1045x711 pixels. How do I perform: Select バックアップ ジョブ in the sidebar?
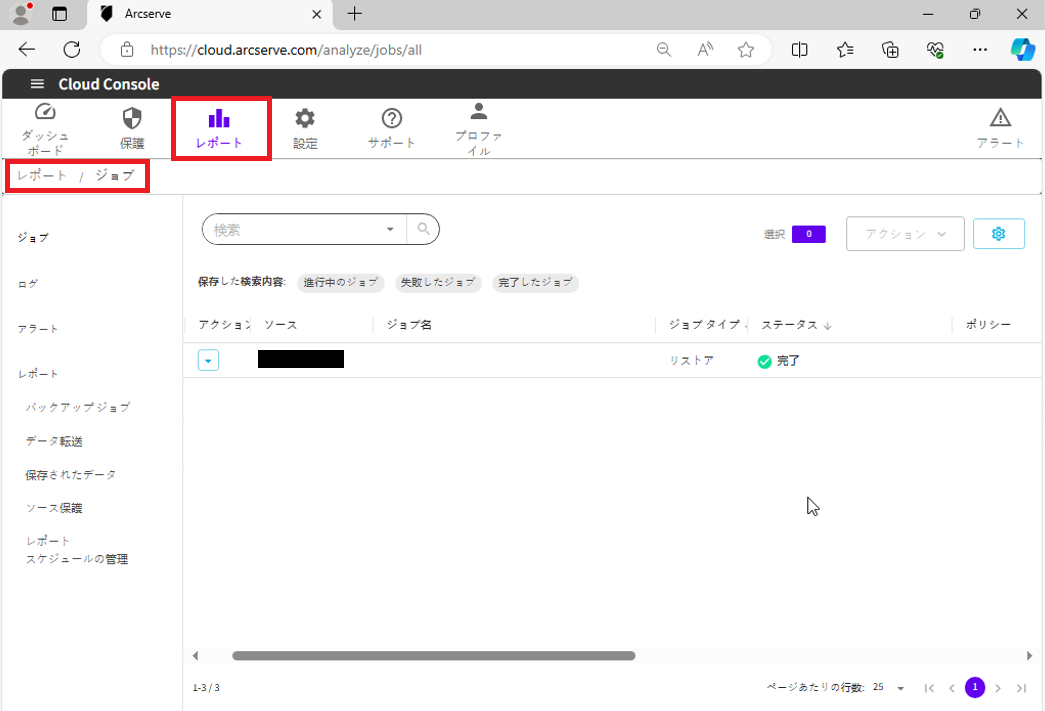[x=78, y=407]
